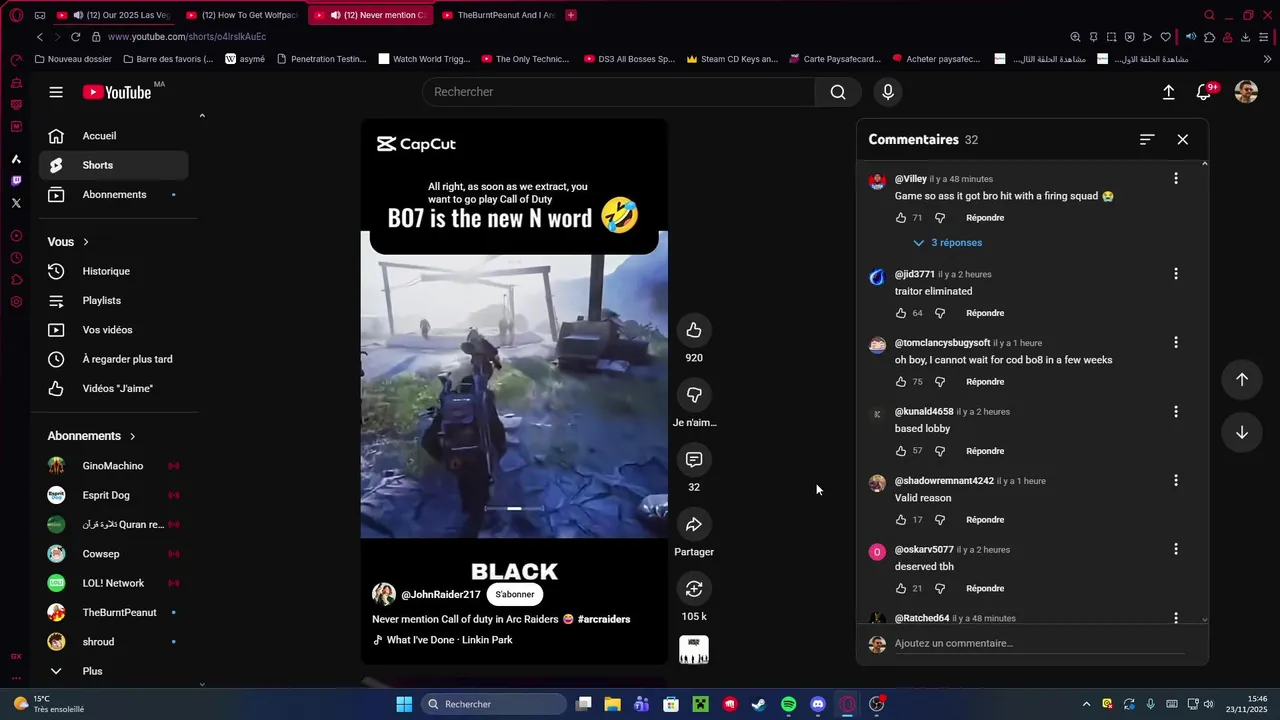This screenshot has height=720, width=1280.
Task: Open DS3 All Bosses bookmark
Action: point(629,59)
